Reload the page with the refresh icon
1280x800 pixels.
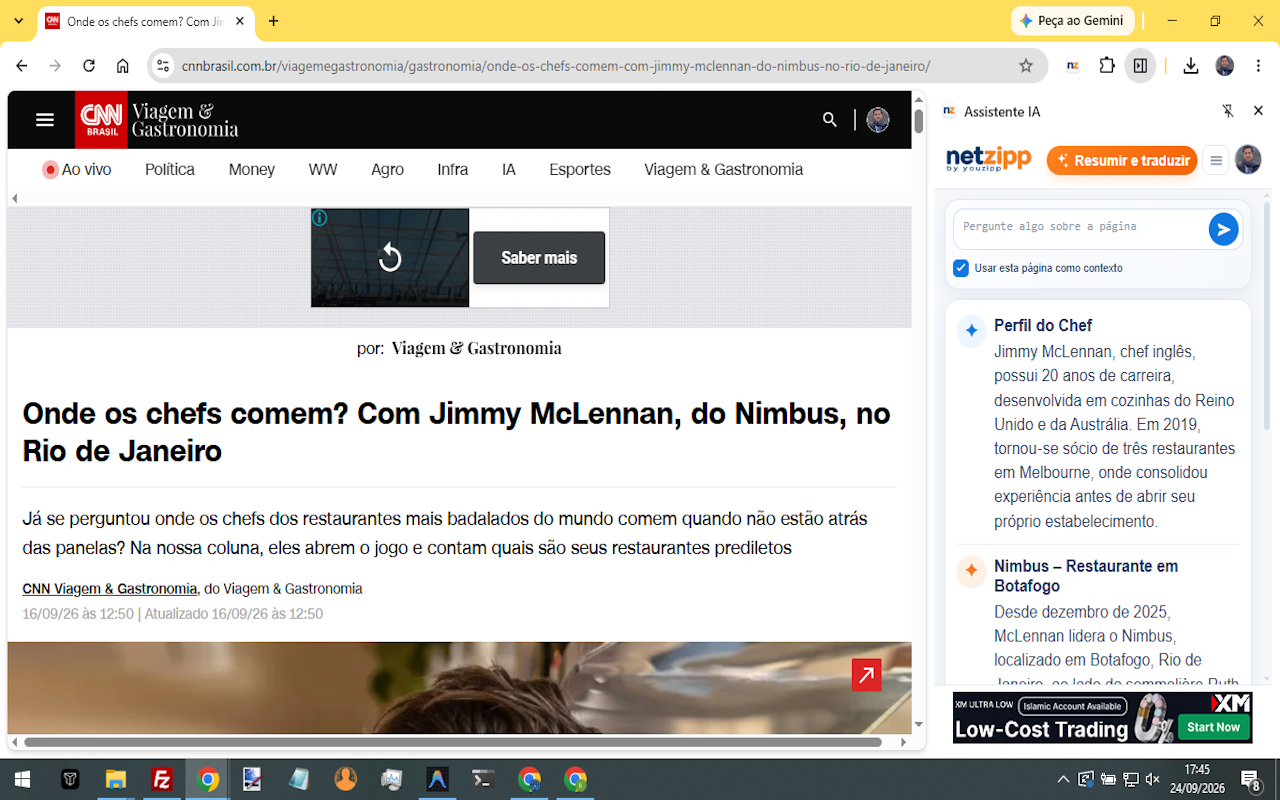89,66
